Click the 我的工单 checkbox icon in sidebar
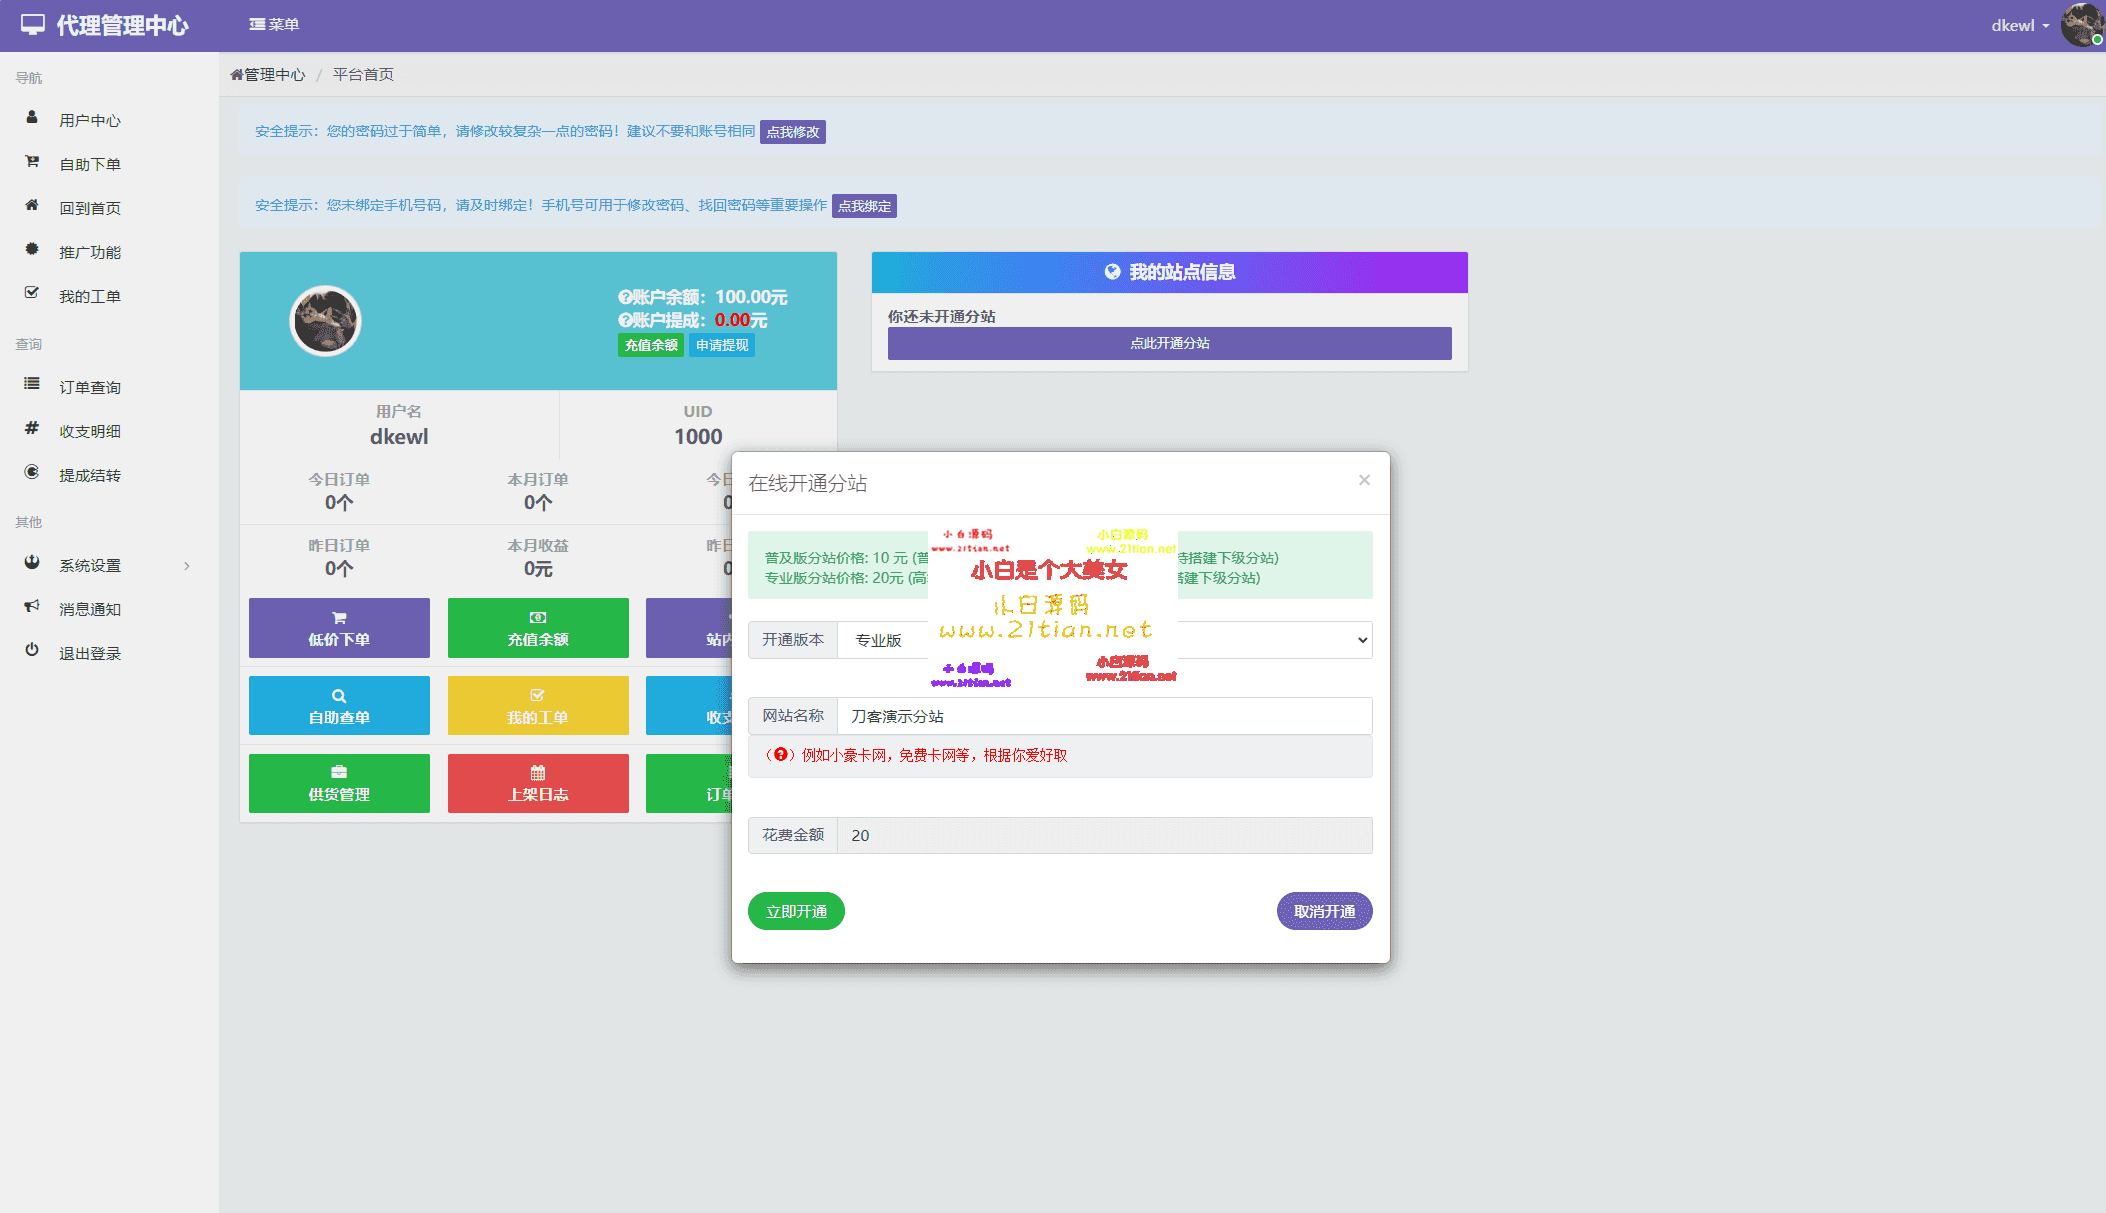Image resolution: width=2106 pixels, height=1213 pixels. (32, 294)
